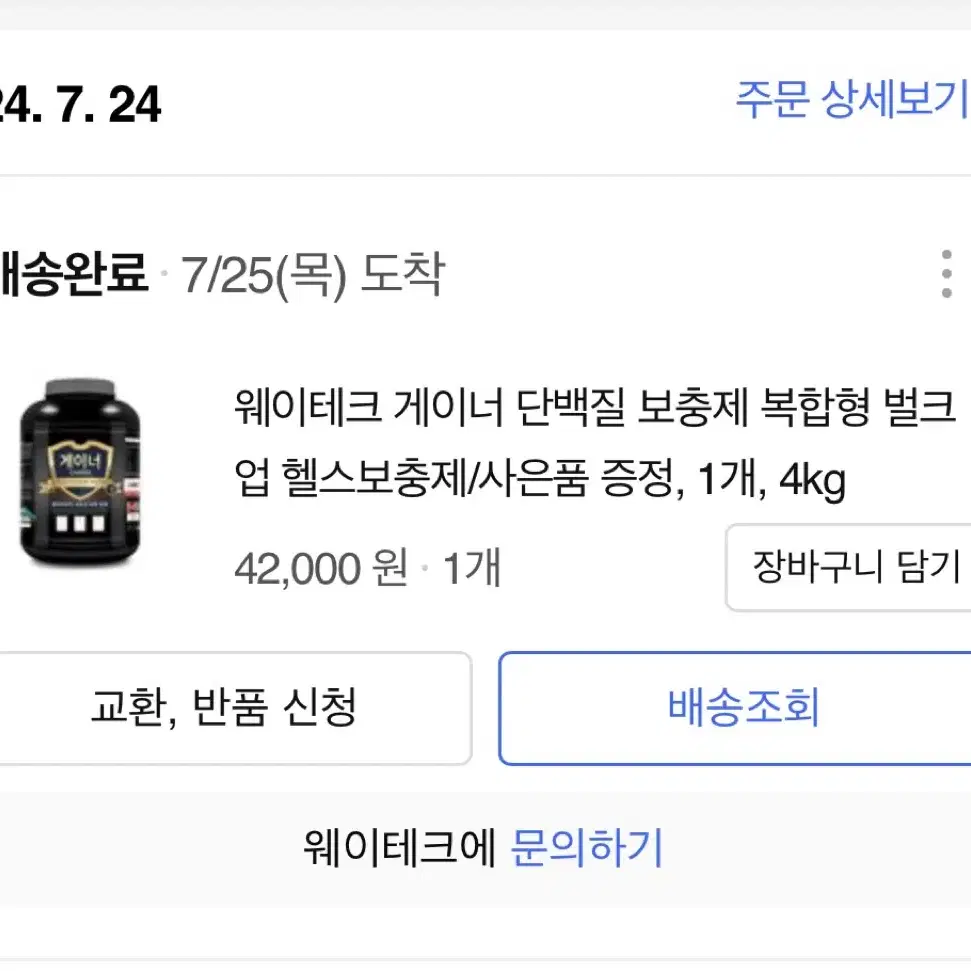
Task: Click the 7/25(목) 도착 arrival date text
Action: coord(312,274)
